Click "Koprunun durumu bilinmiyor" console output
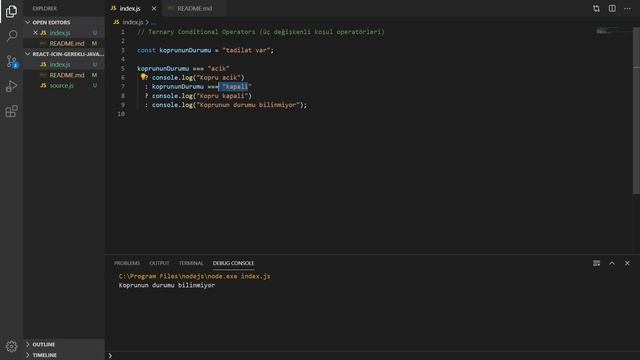 167,285
